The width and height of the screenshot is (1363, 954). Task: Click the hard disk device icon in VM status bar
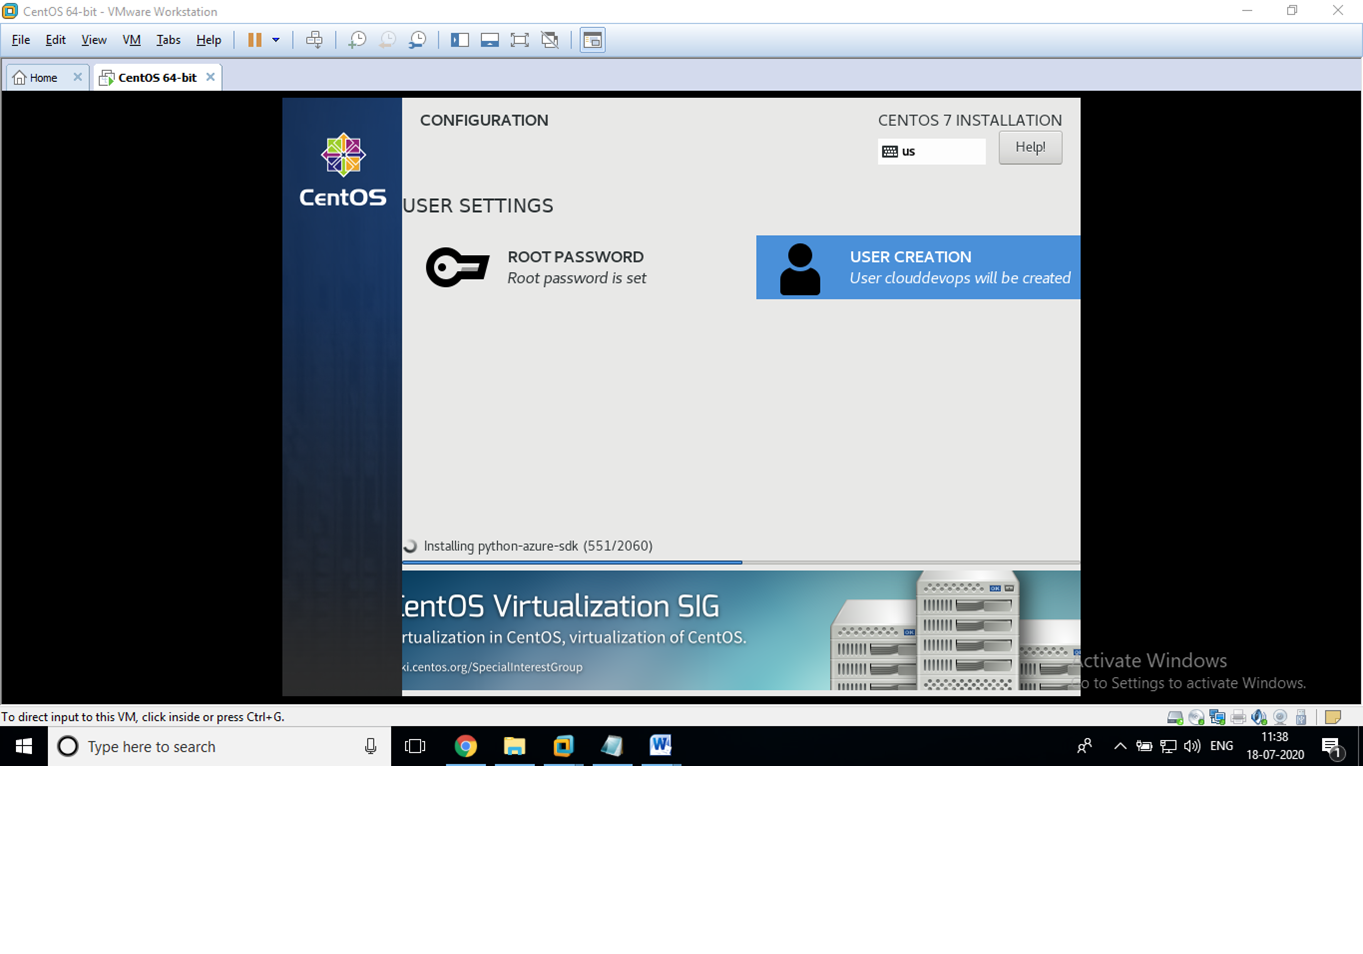tap(1175, 717)
